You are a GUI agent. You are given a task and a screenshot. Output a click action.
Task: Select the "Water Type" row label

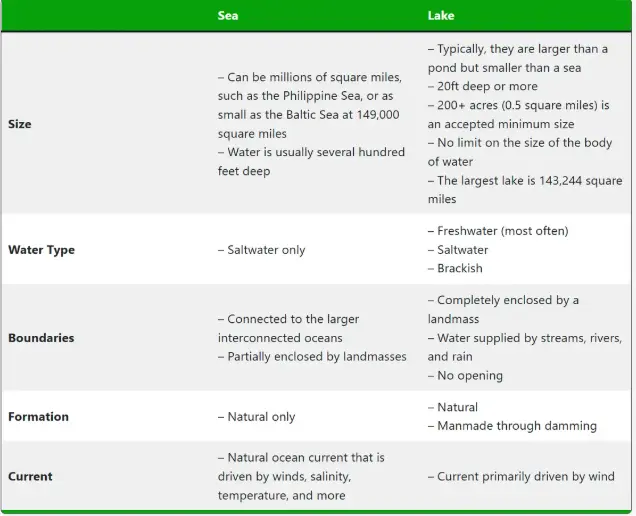pos(41,250)
